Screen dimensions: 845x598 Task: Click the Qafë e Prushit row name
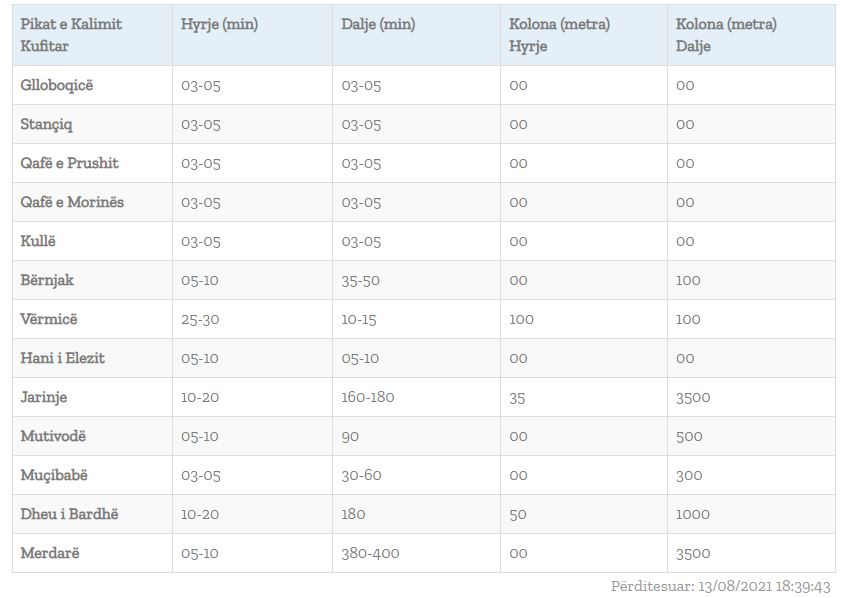tap(70, 163)
